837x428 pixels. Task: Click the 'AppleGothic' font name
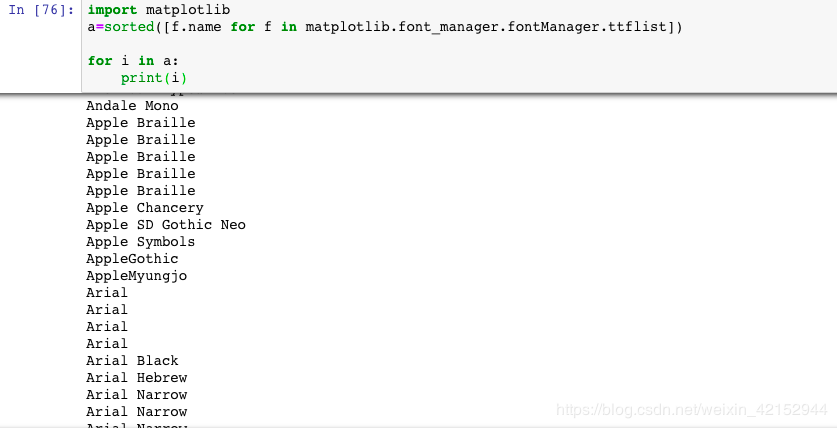pyautogui.click(x=132, y=259)
